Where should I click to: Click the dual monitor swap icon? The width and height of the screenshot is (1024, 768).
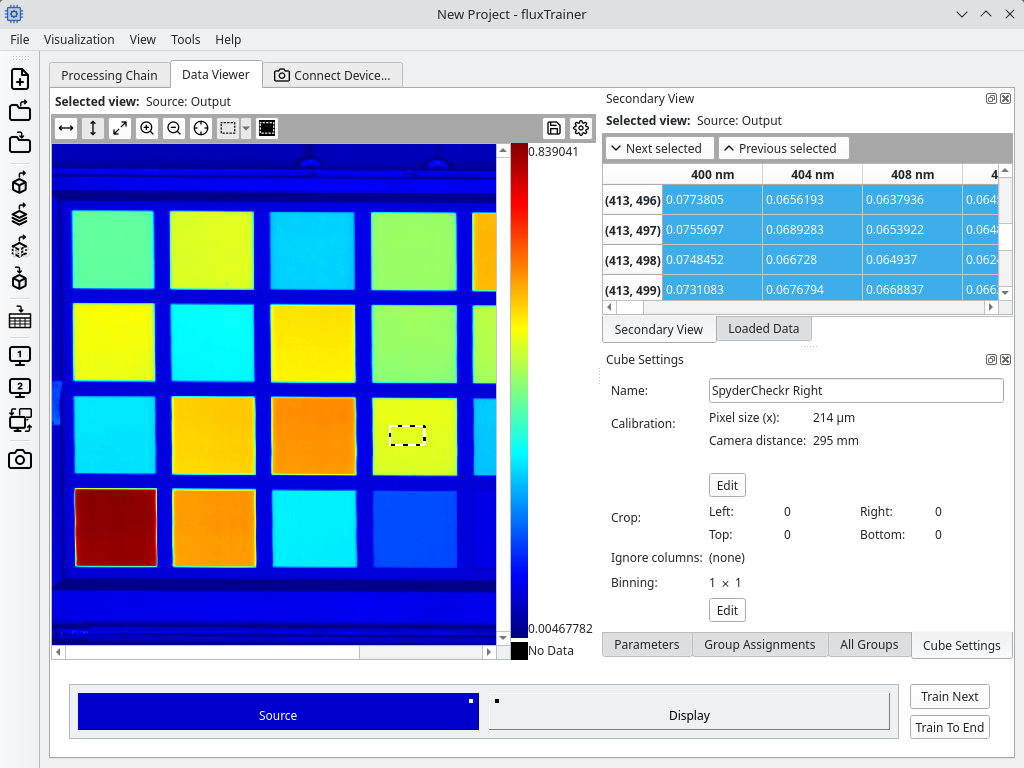point(20,420)
